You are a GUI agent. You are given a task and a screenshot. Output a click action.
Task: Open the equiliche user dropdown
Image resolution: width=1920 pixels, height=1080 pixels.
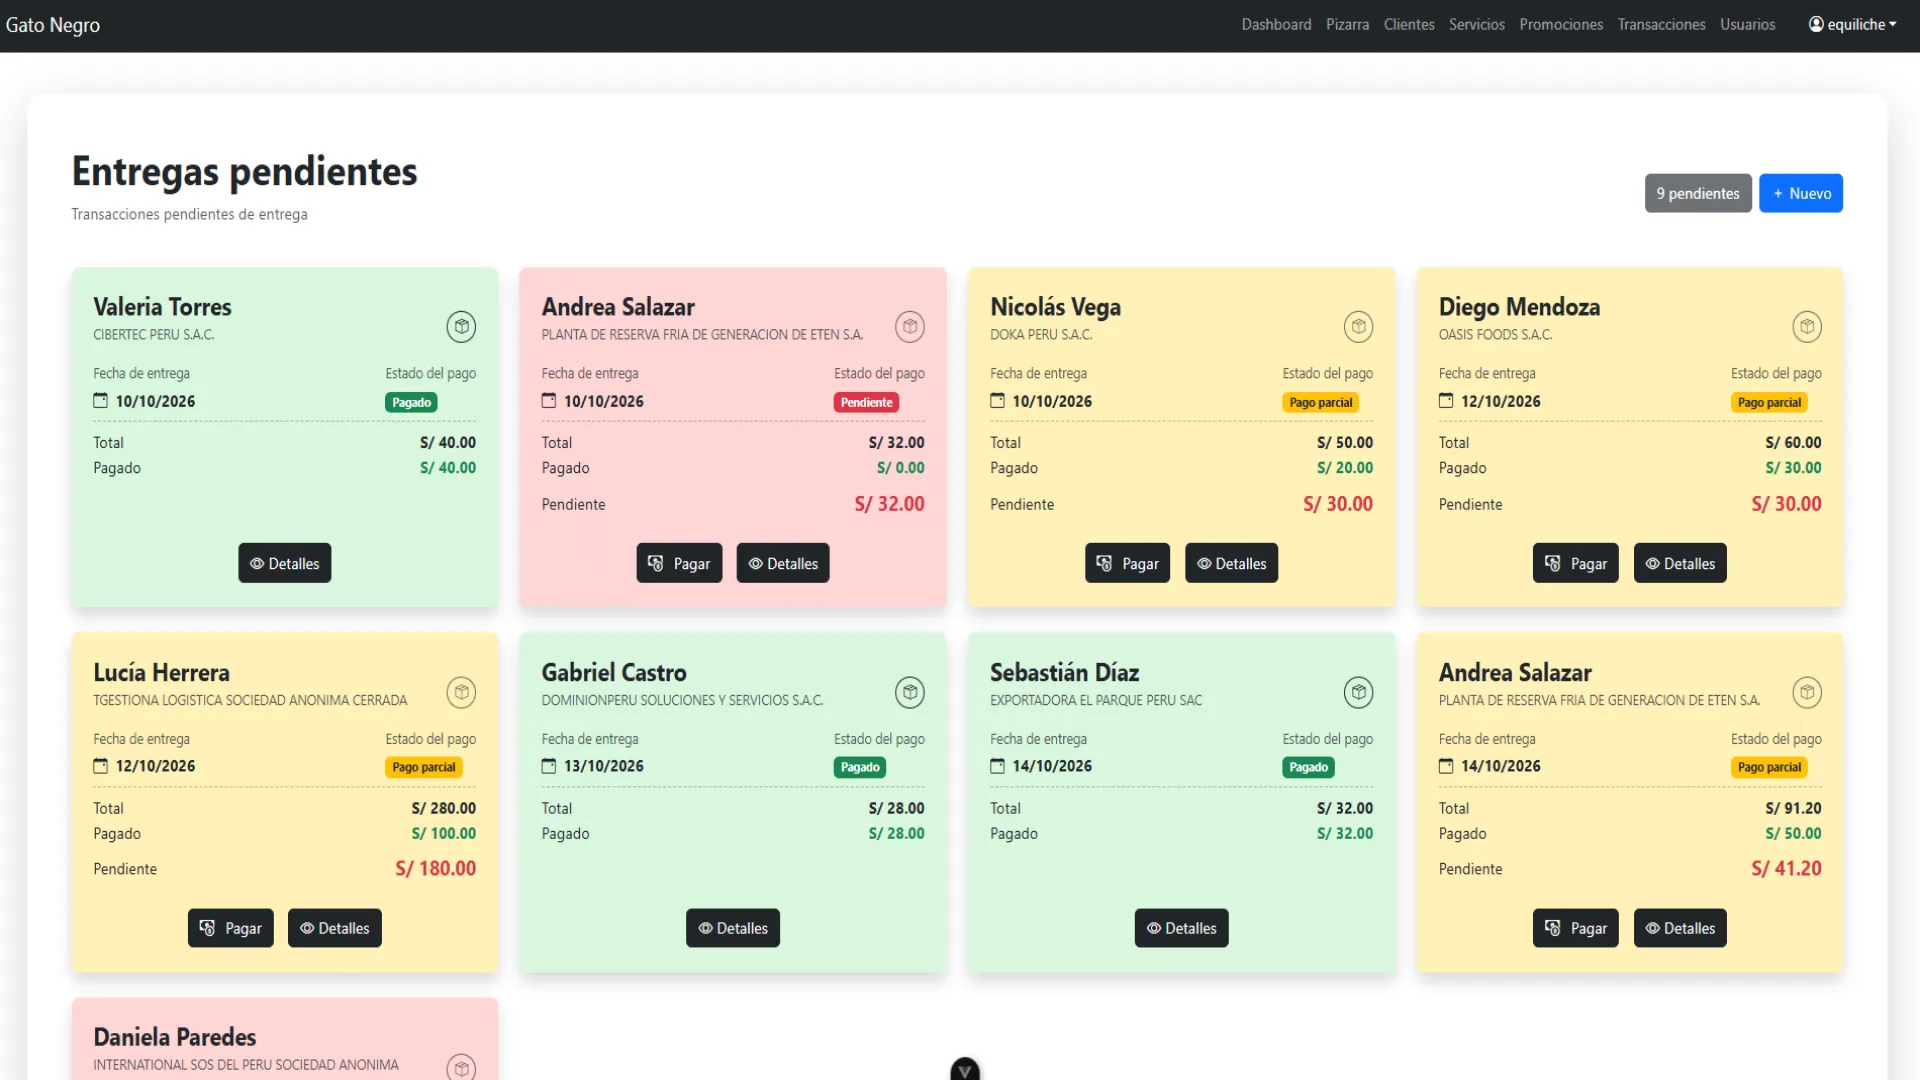coord(1852,24)
